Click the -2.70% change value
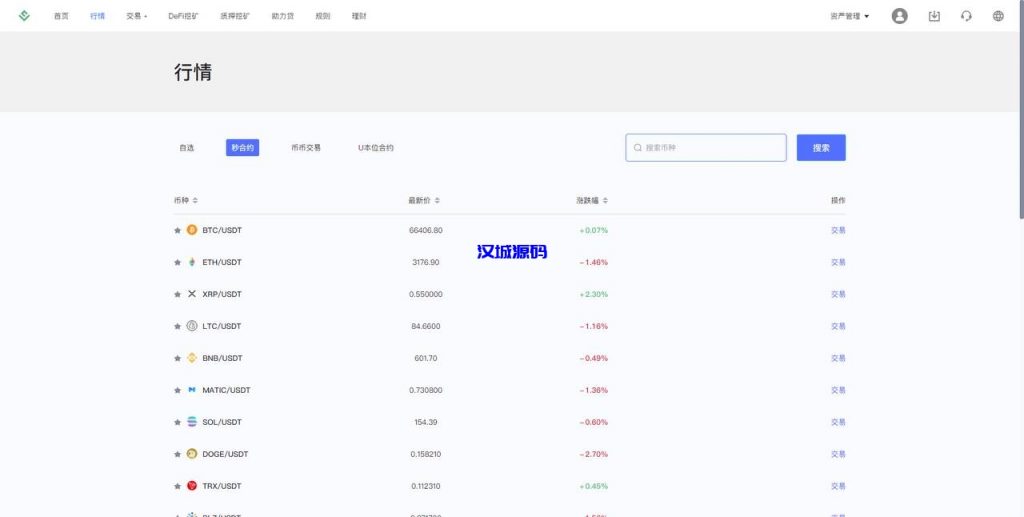1024x517 pixels. point(593,454)
